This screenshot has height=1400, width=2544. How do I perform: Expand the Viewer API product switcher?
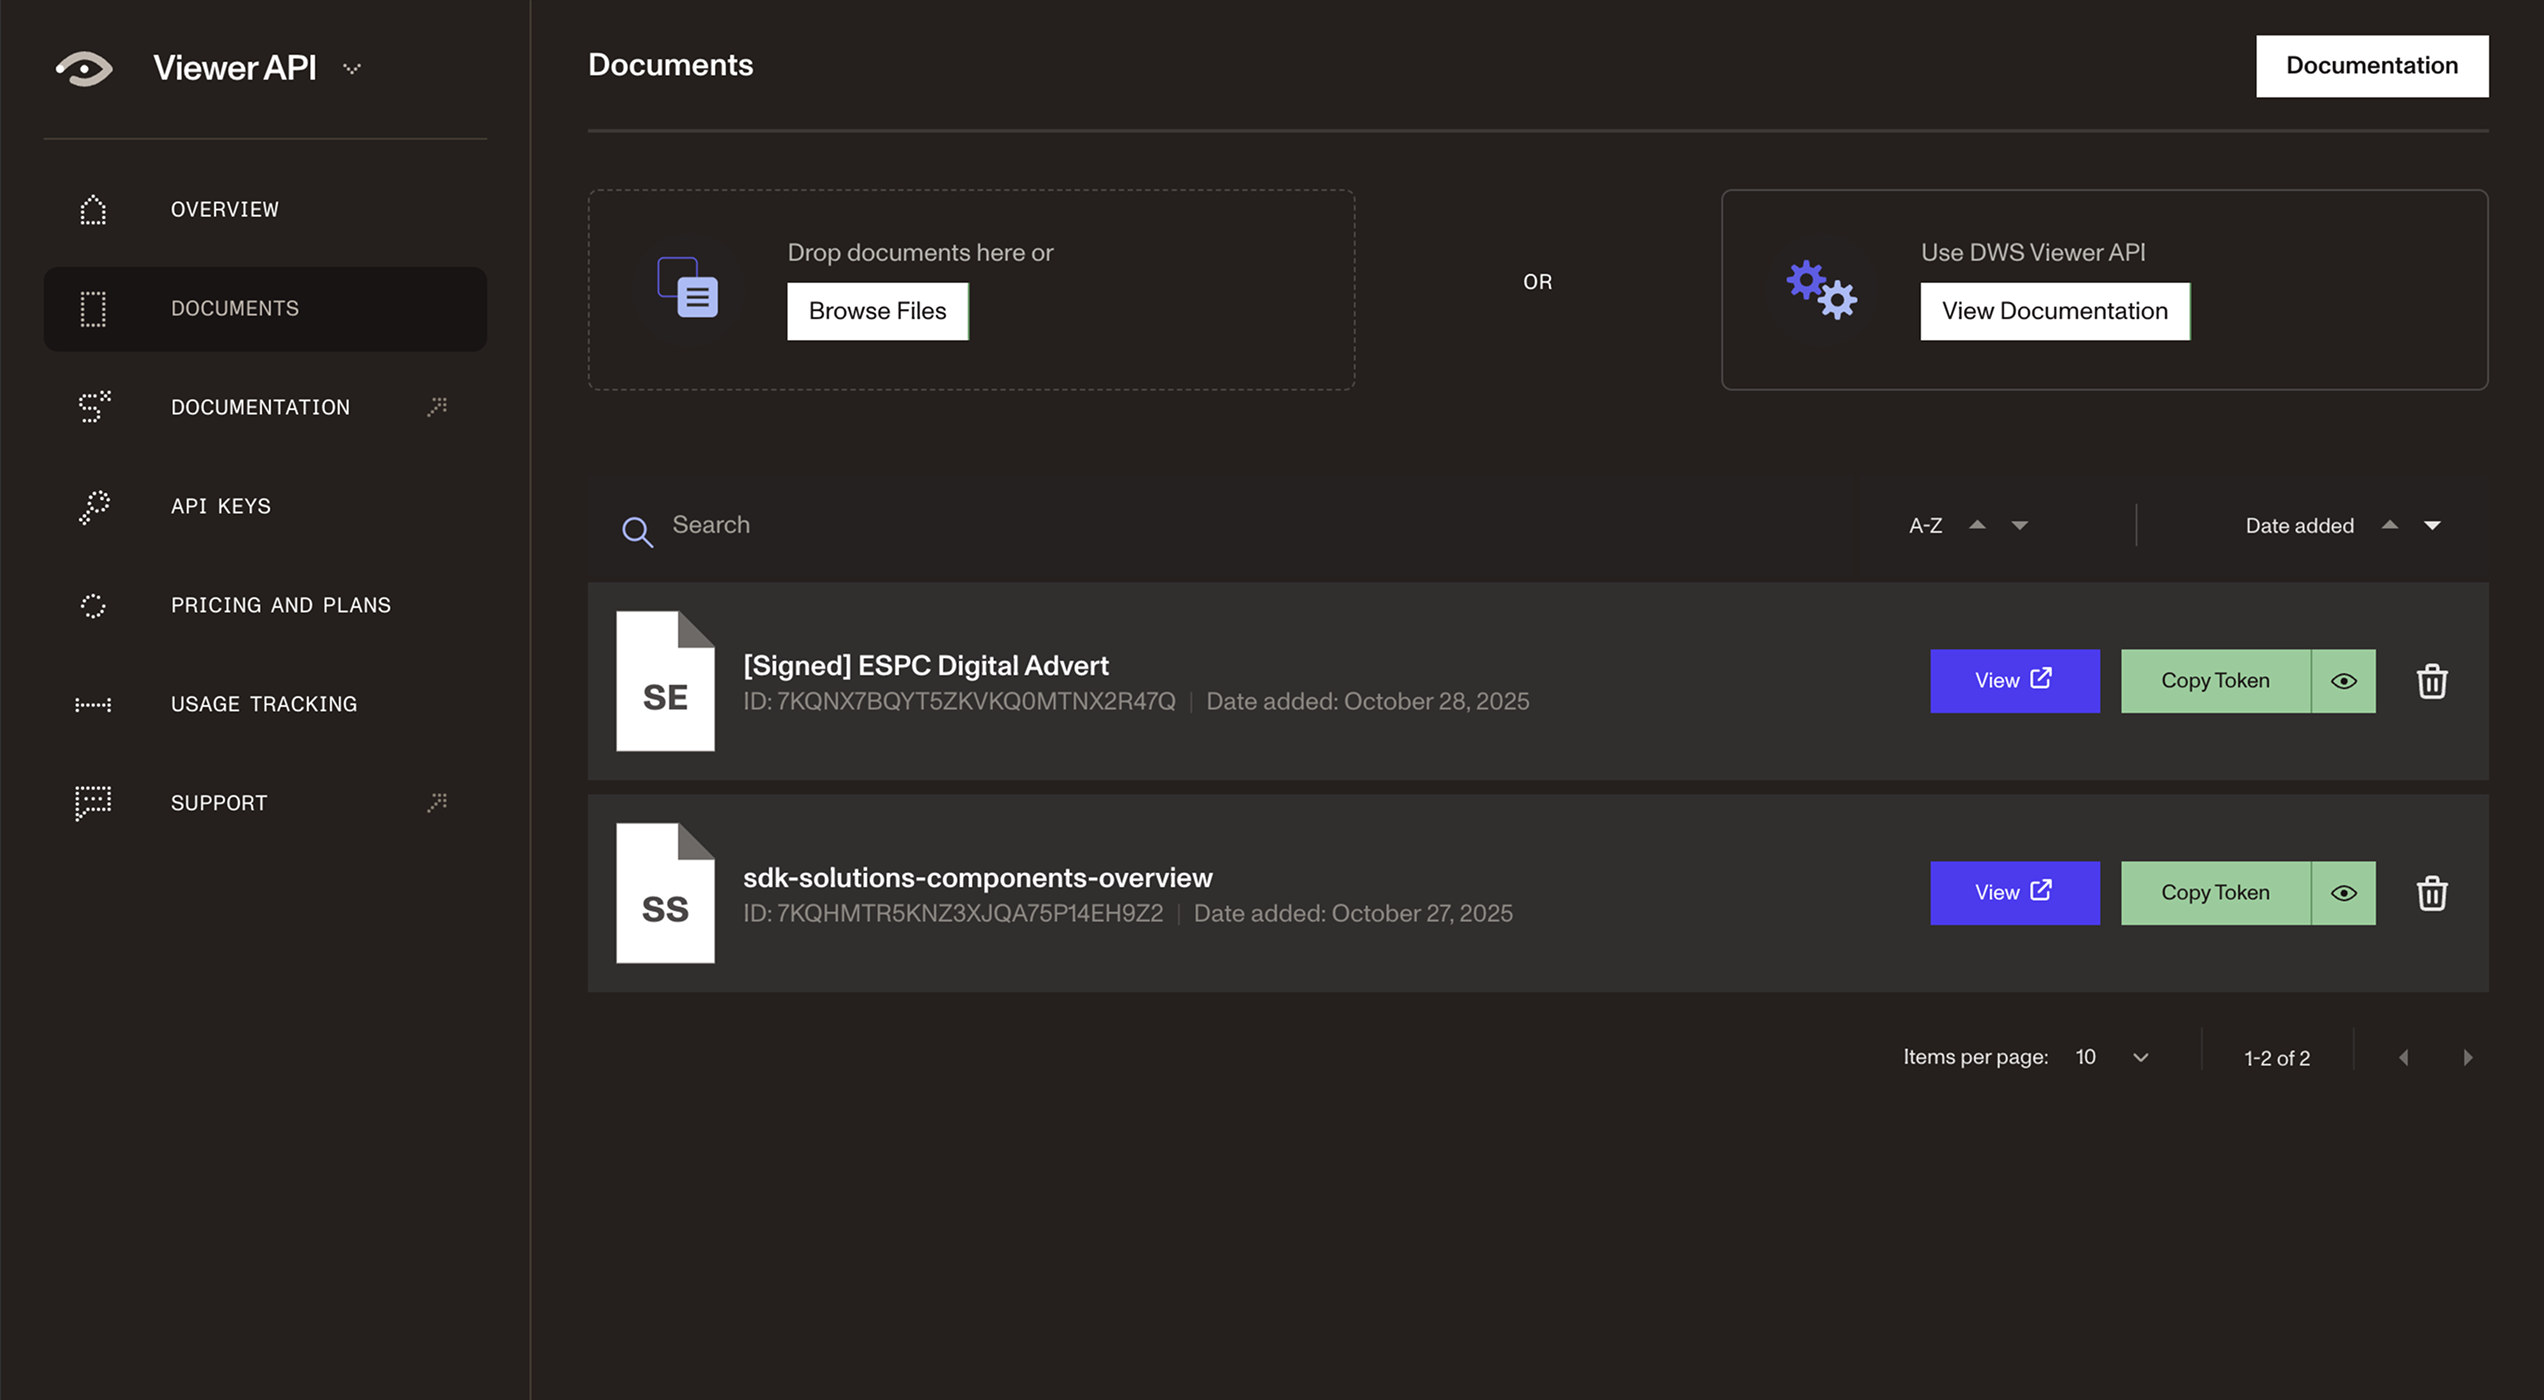pos(352,68)
